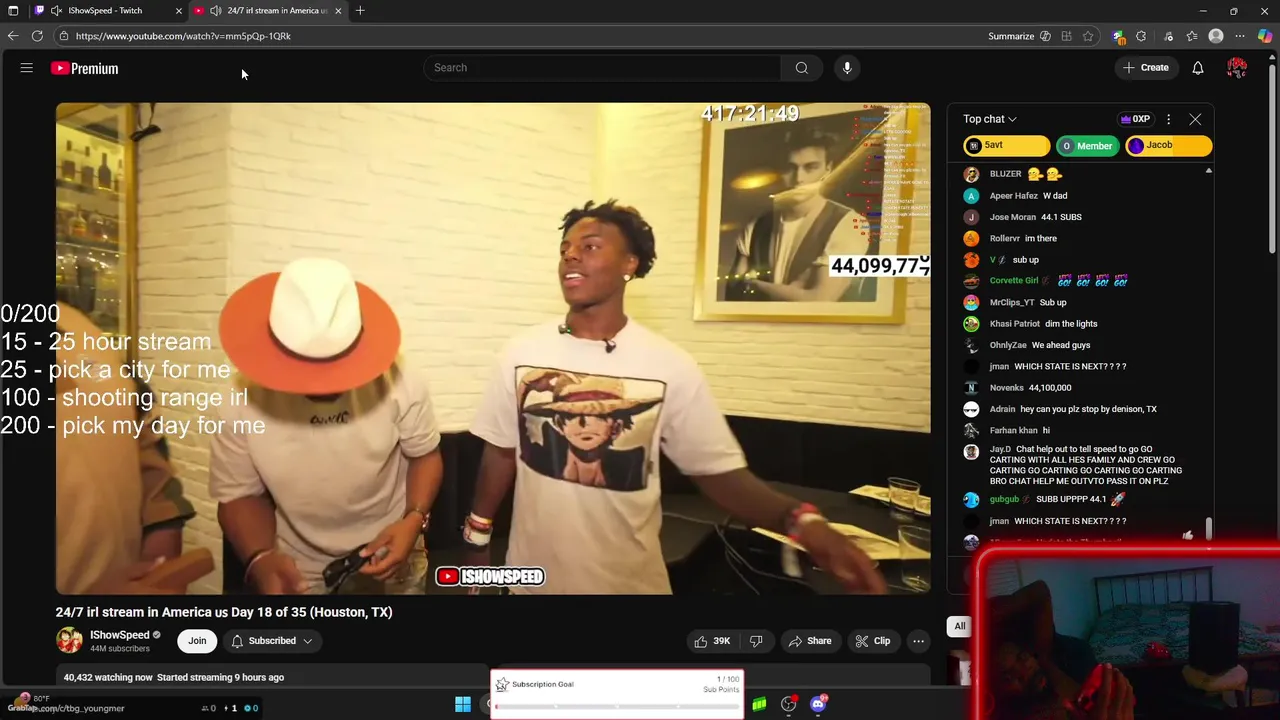Click Novenks message 44,100,000

(x=1049, y=388)
